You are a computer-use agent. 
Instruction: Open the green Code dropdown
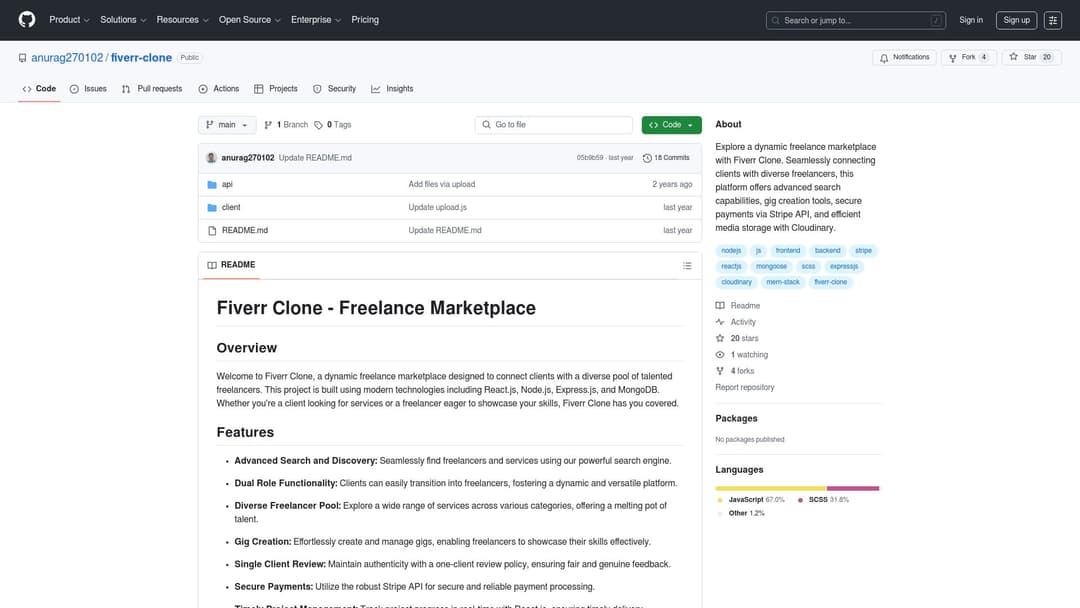672,125
